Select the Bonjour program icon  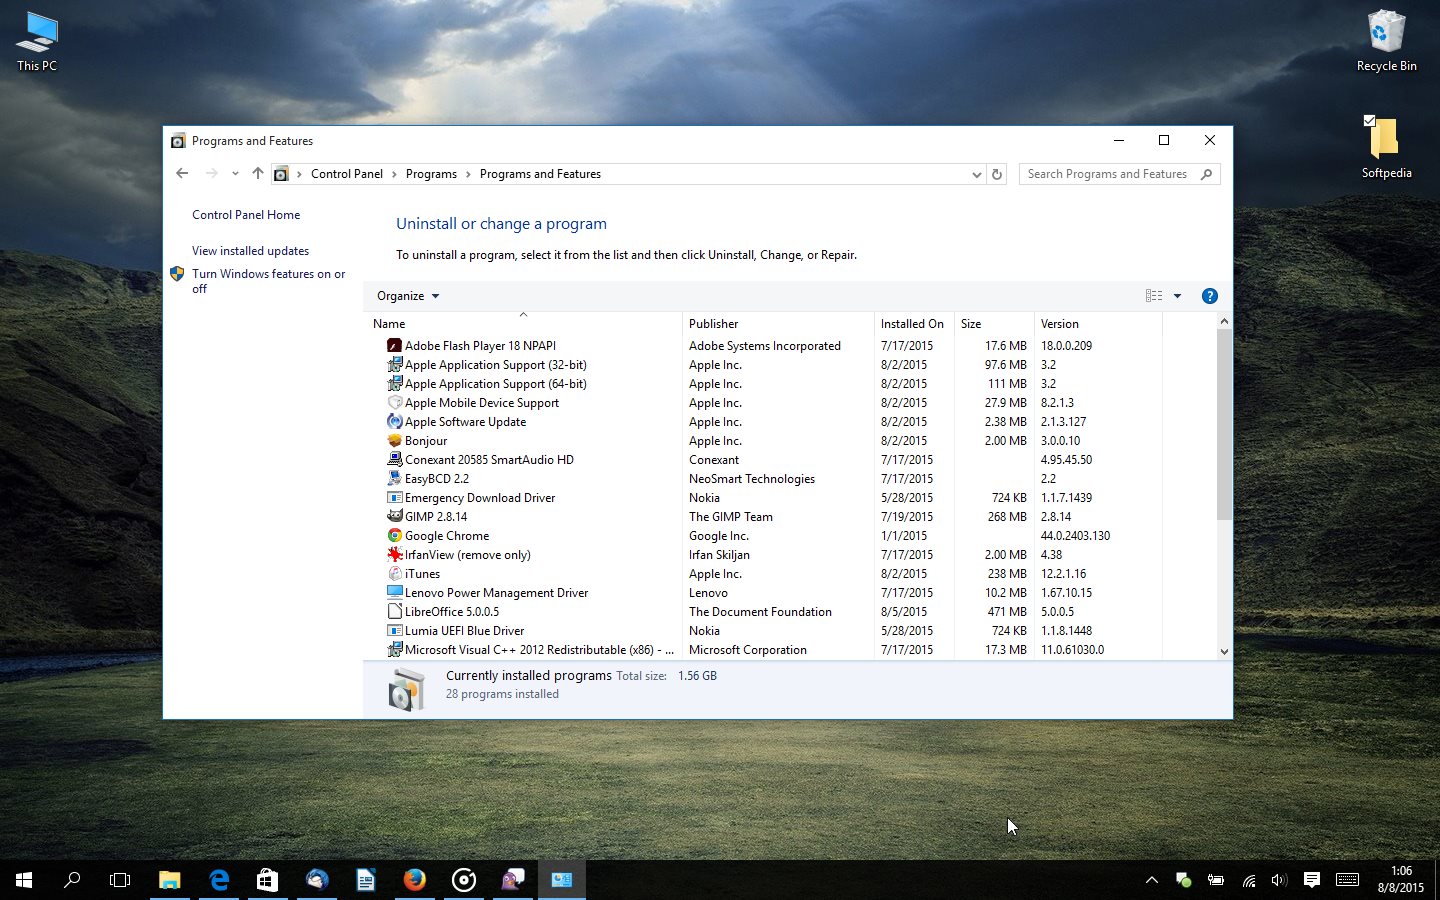point(394,440)
